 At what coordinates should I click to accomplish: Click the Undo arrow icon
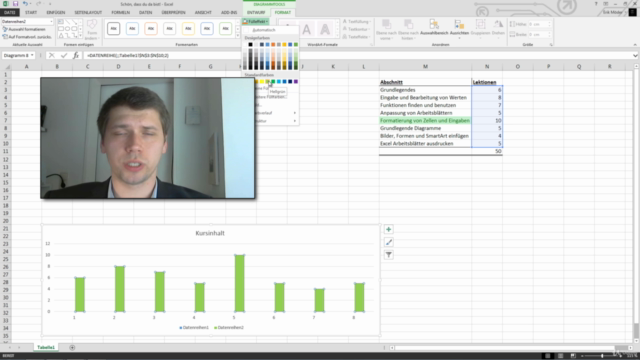(x=25, y=4)
